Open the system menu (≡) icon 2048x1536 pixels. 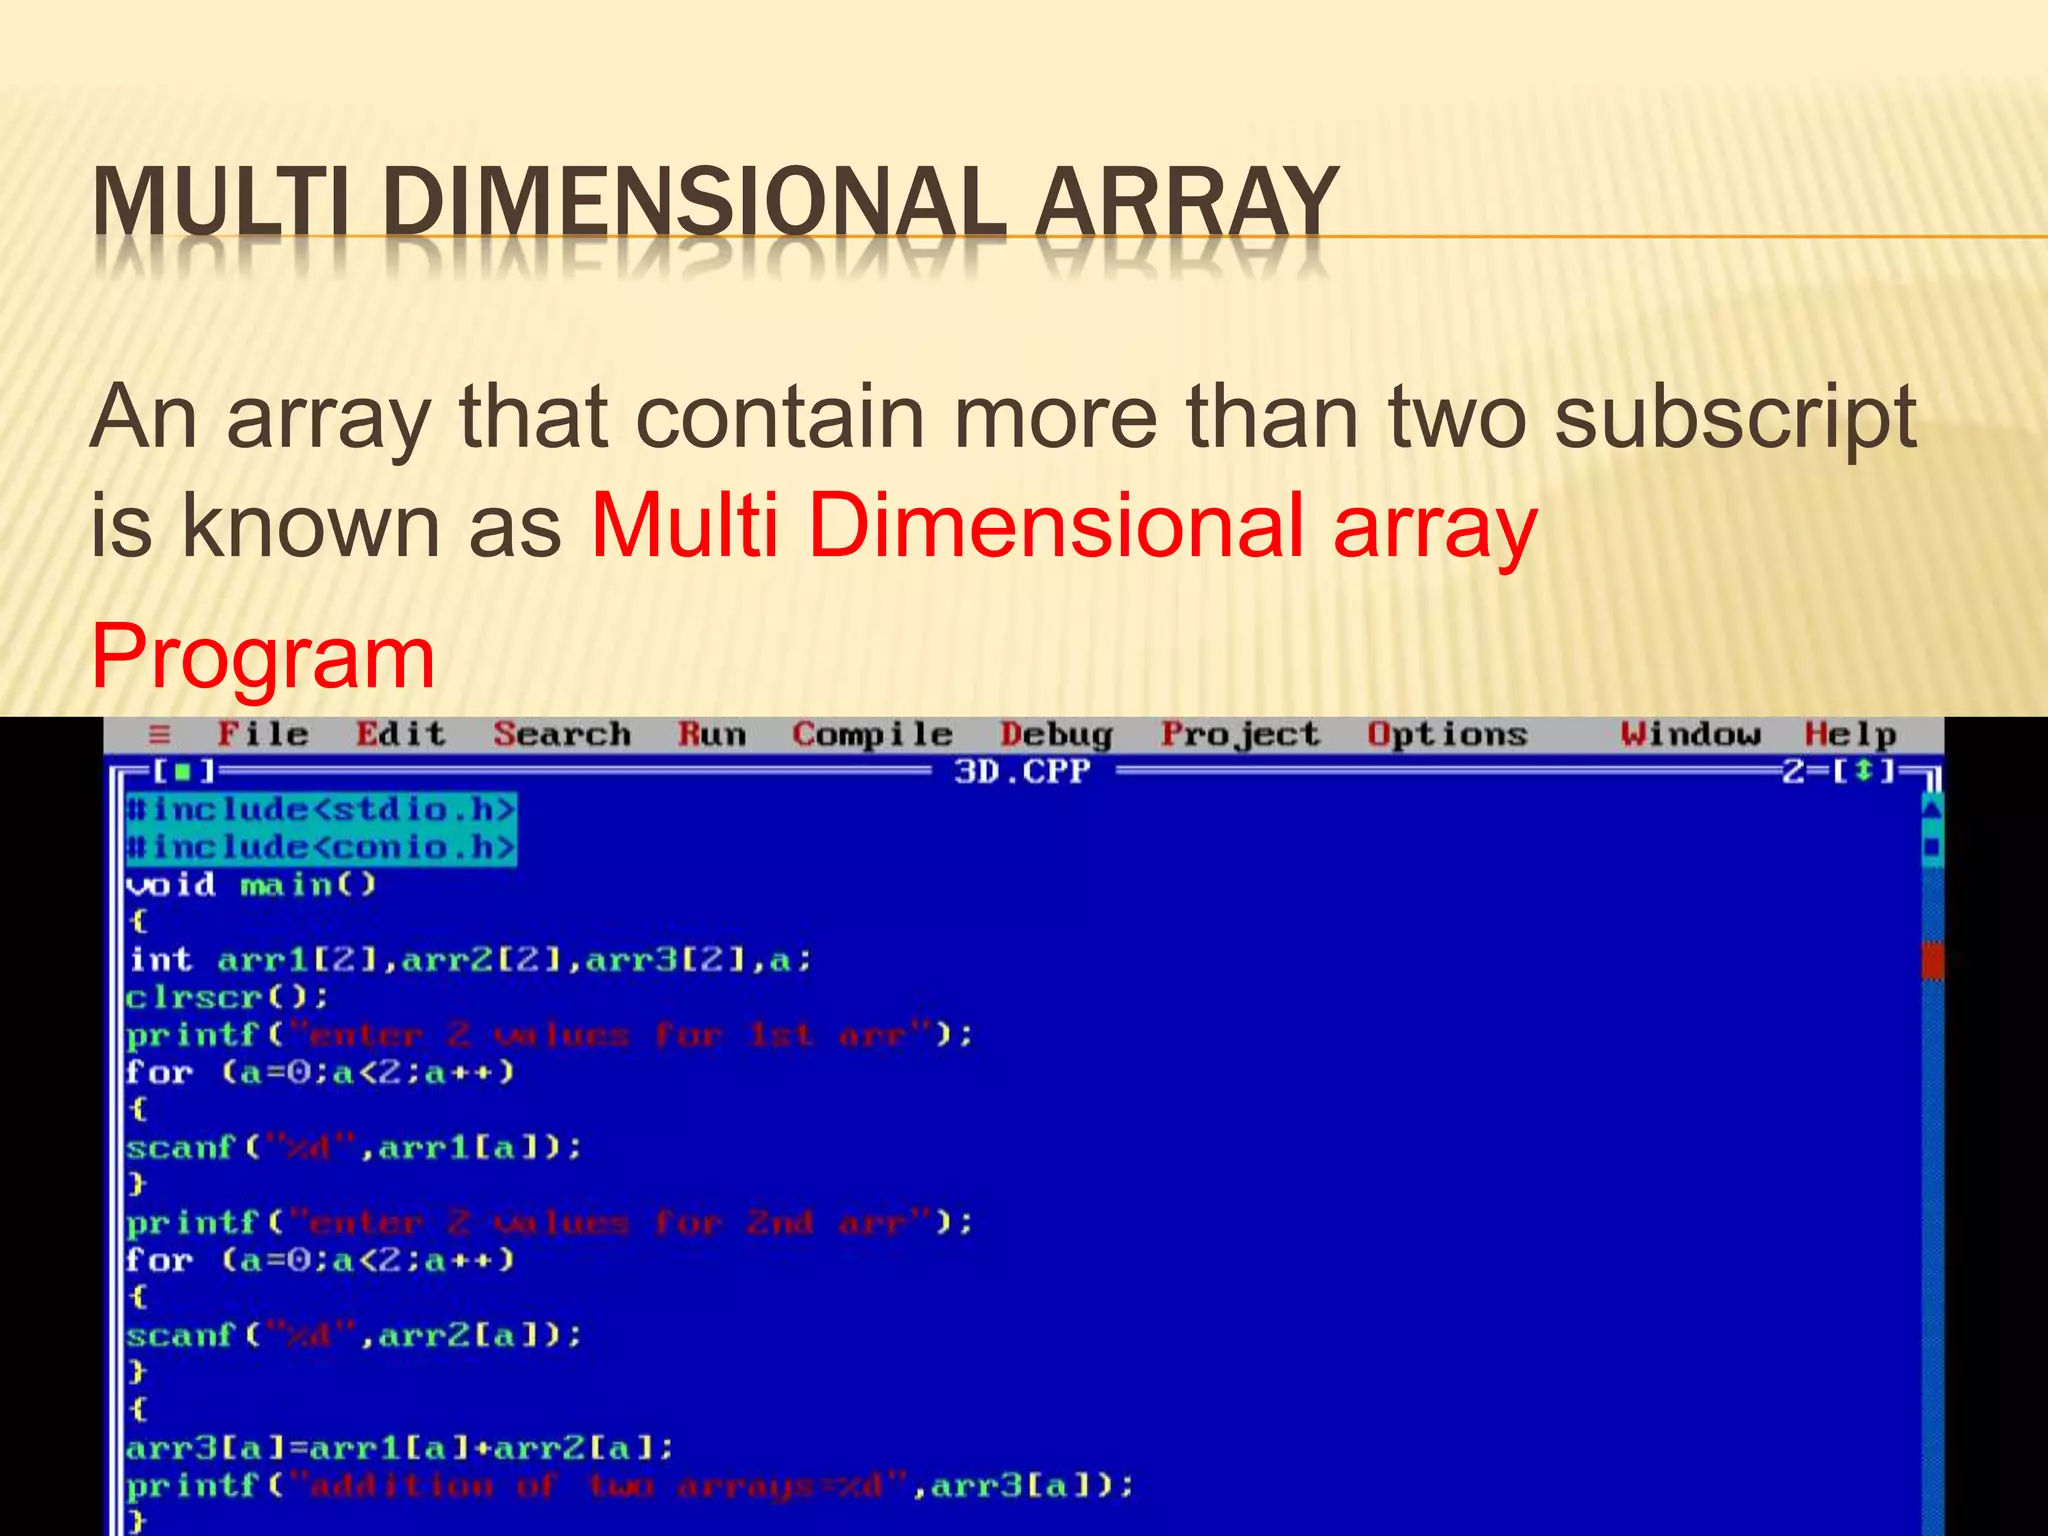(x=160, y=735)
